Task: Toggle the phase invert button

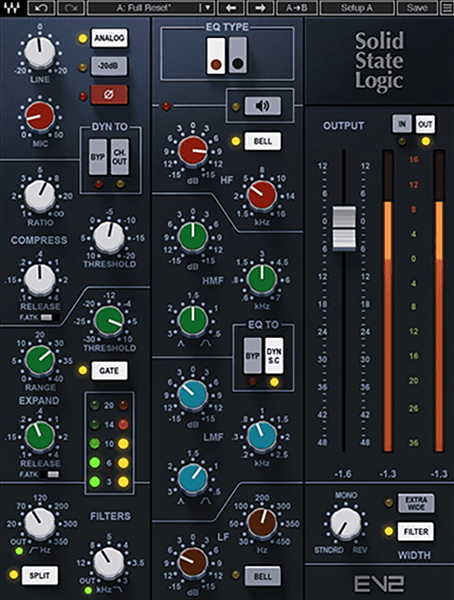Action: (x=109, y=95)
